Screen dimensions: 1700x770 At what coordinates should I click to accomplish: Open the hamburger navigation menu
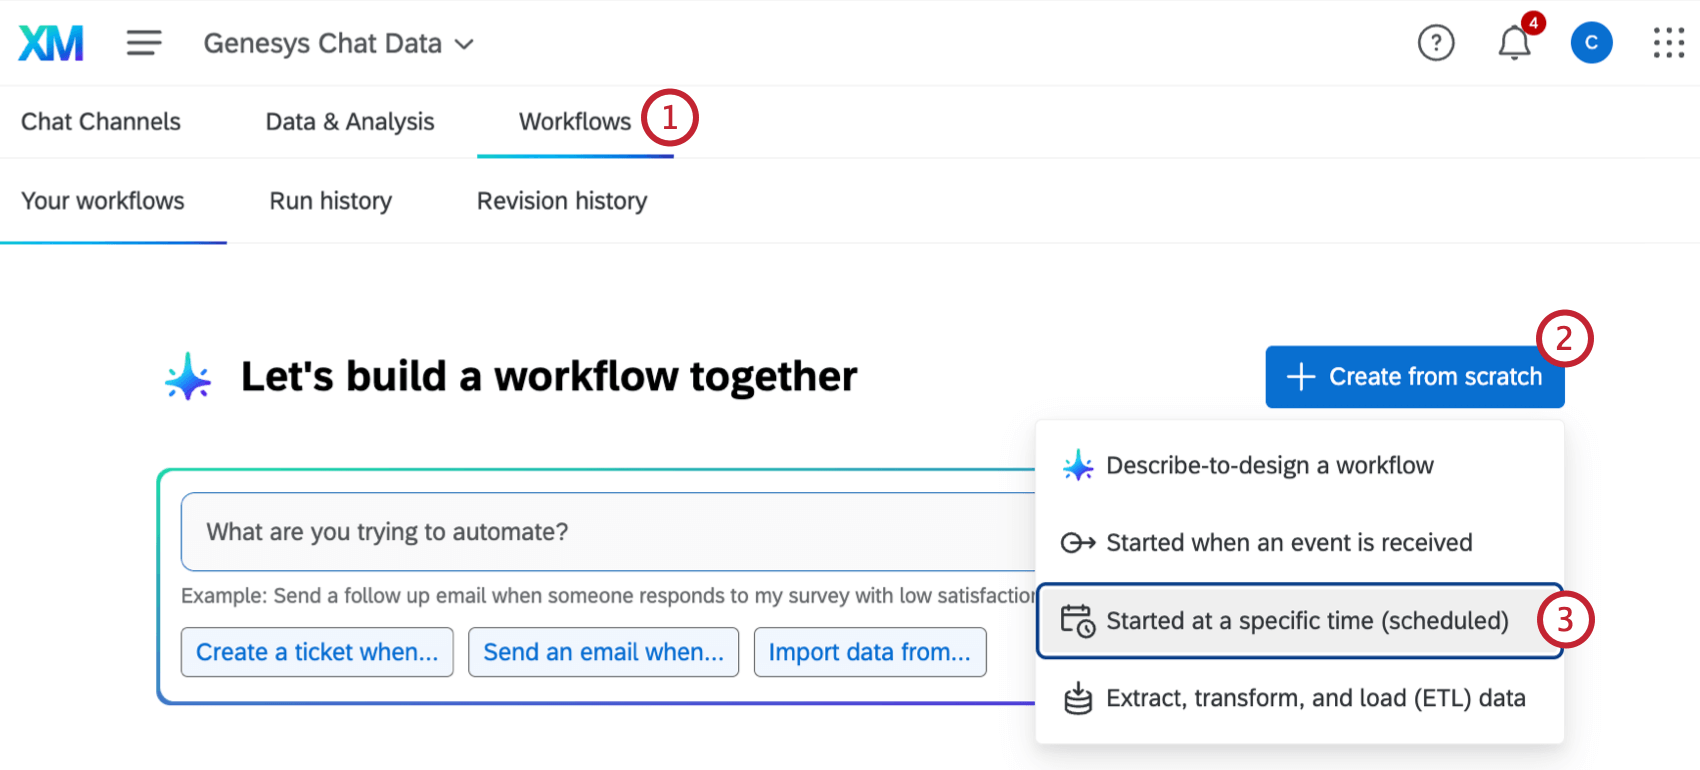click(144, 42)
